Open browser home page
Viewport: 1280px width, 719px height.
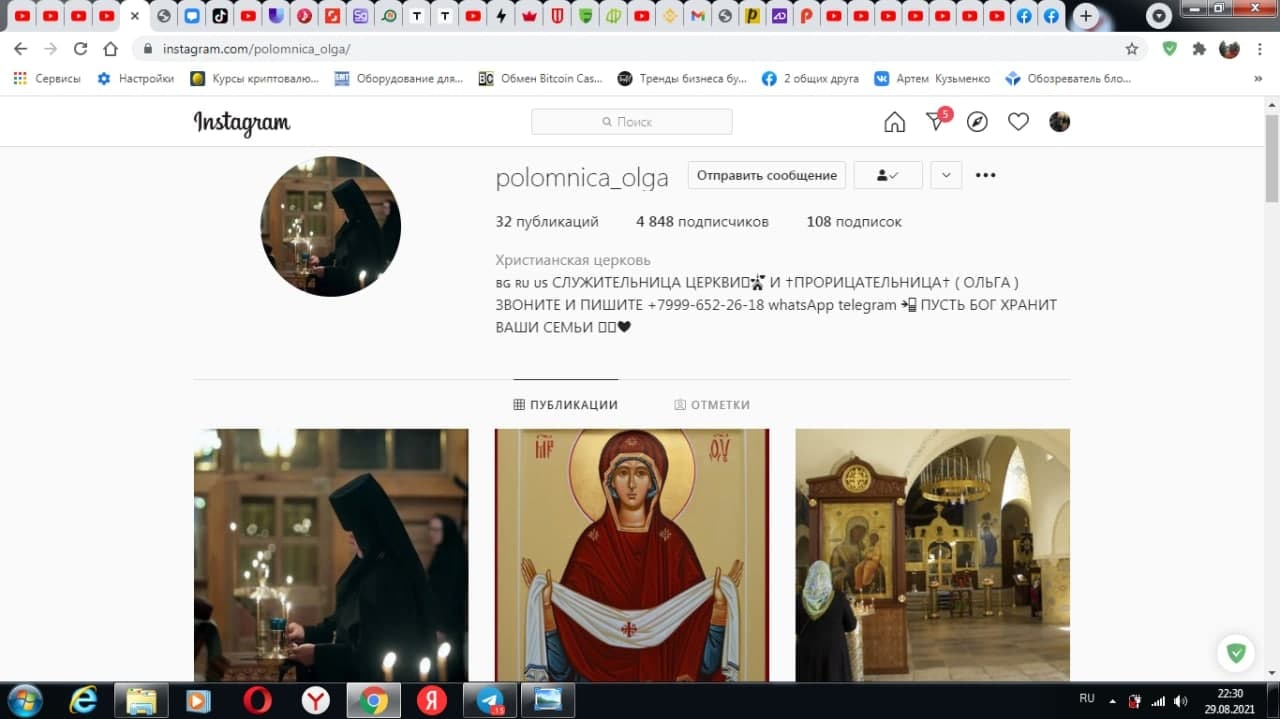[x=111, y=48]
